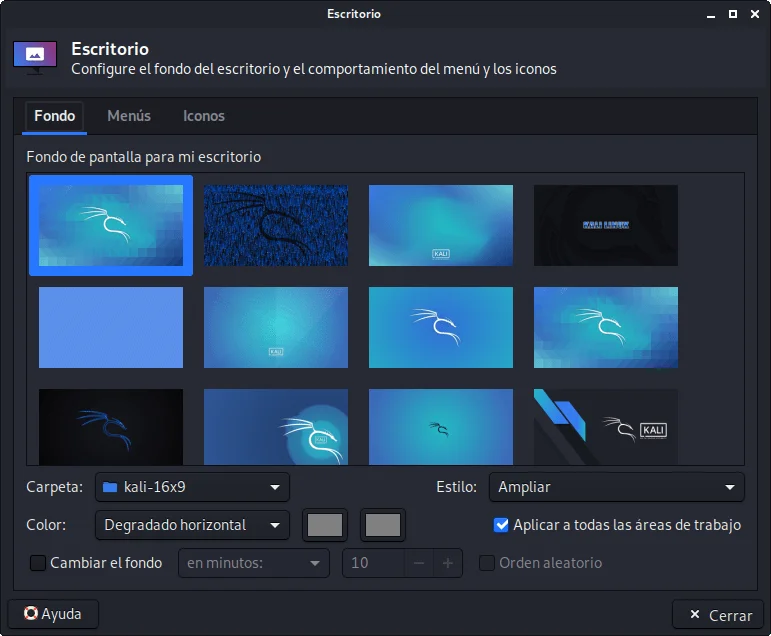Open the Iconos tab
771x636 pixels.
[204, 116]
